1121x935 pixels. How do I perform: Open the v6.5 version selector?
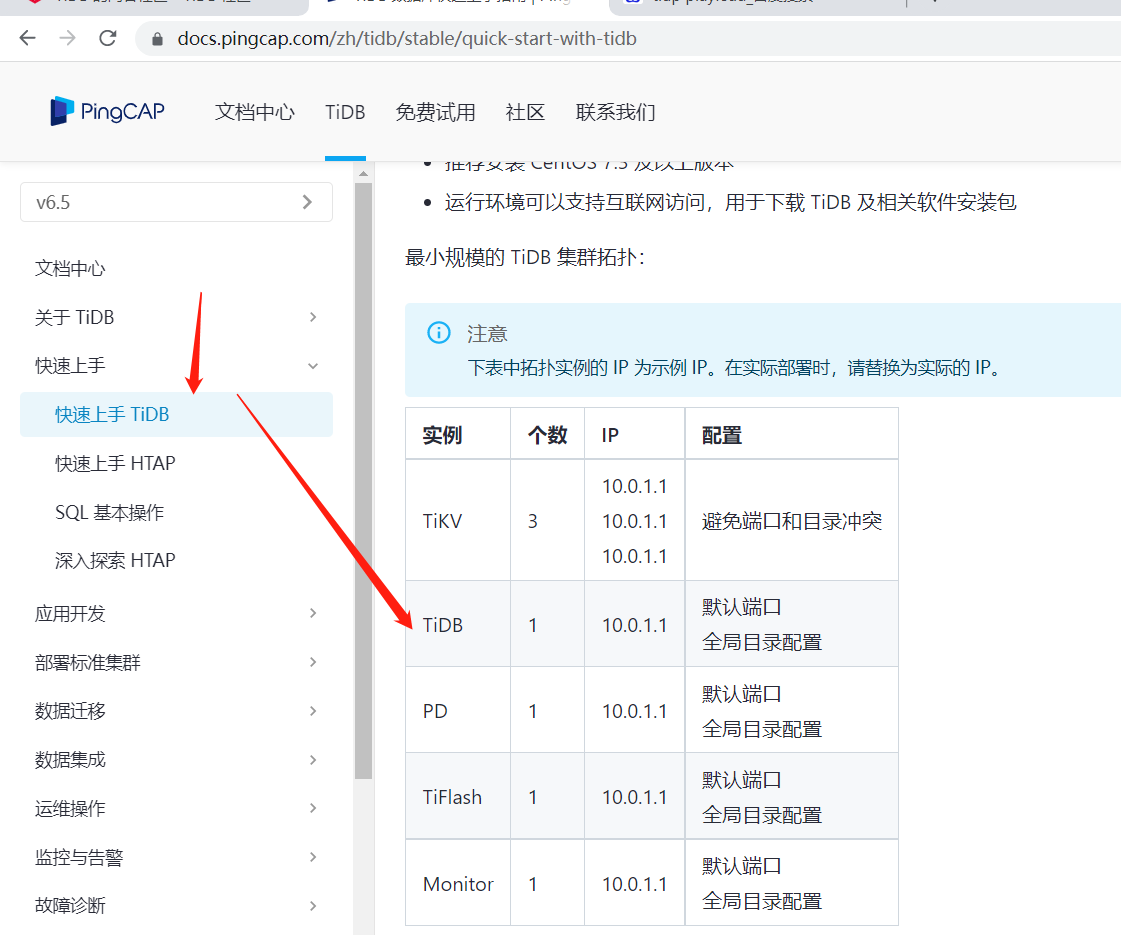tap(176, 202)
